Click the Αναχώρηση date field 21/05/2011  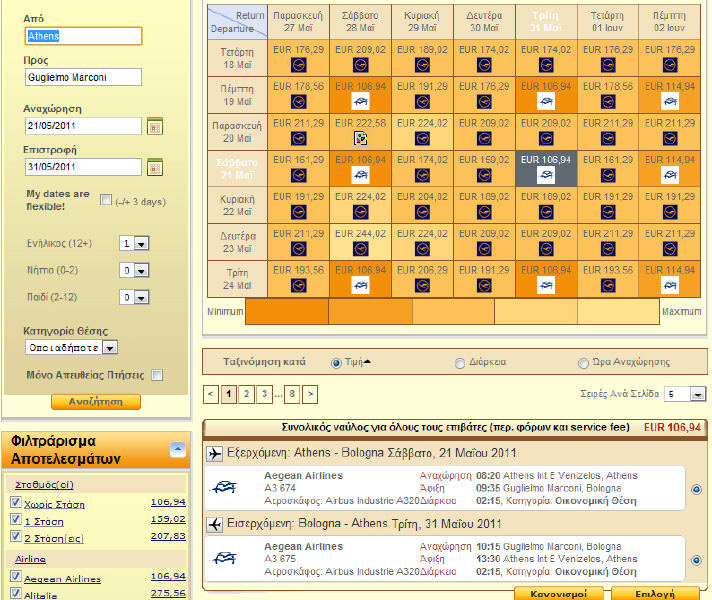[83, 126]
